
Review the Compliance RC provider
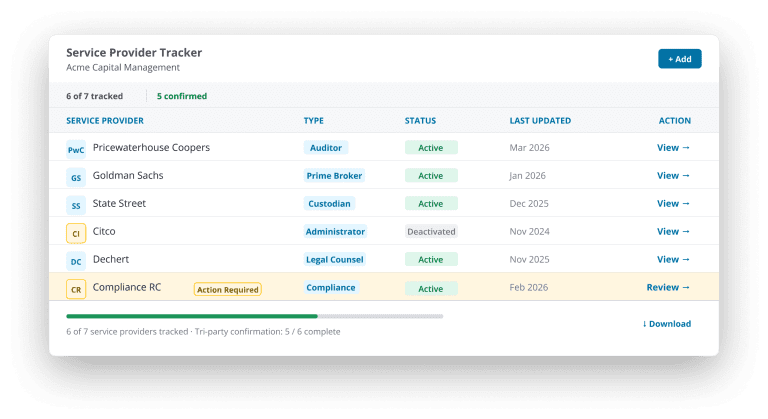668,287
